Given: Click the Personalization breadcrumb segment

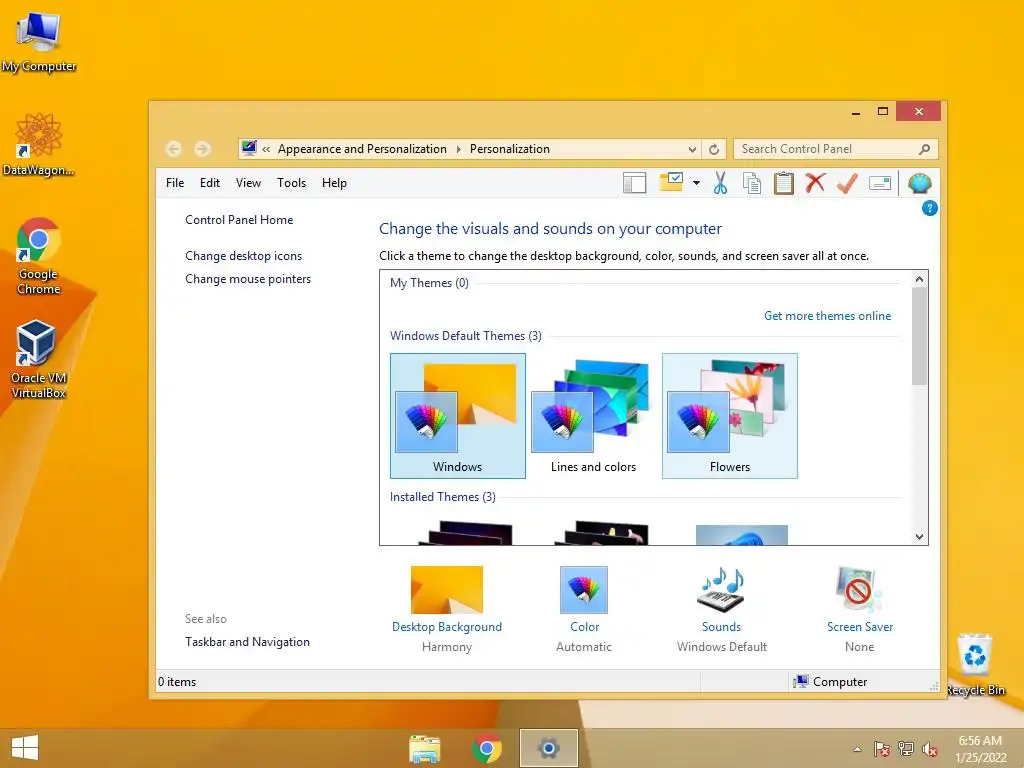Looking at the screenshot, I should (x=510, y=150).
